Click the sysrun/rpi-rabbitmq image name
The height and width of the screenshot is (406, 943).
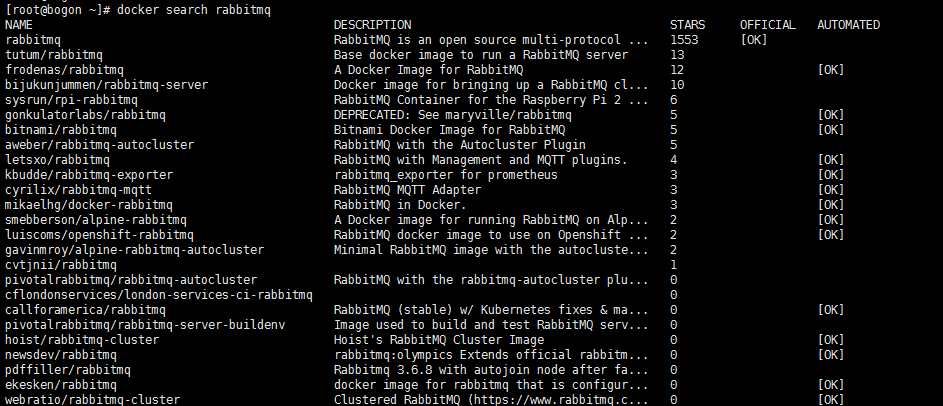pyautogui.click(x=71, y=100)
